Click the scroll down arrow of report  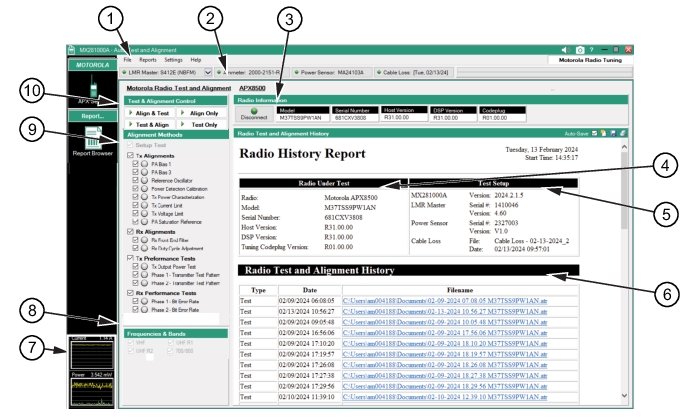624,396
